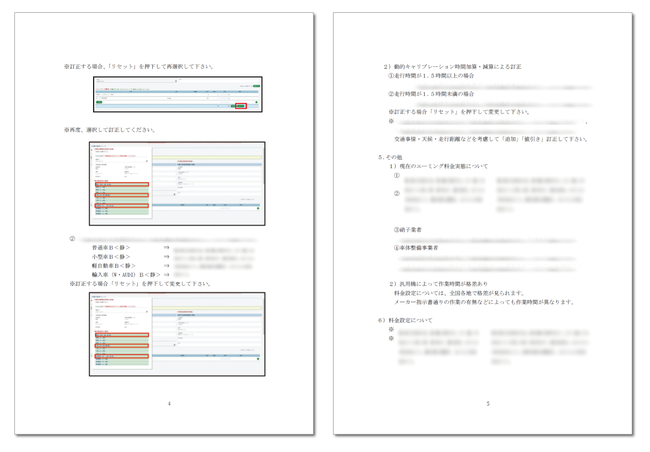Click the 普通車B＜静＞ row
Image resolution: width=650 pixels, height=452 pixels.
coord(111,248)
